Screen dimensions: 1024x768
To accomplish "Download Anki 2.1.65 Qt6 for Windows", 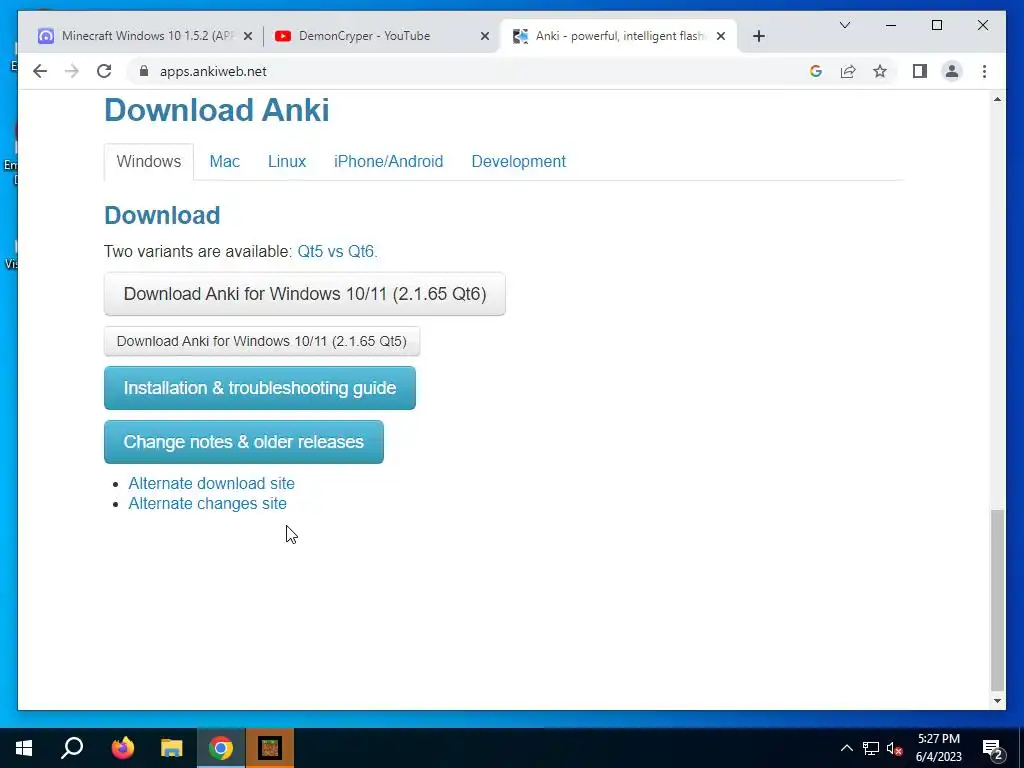I will coord(304,294).
